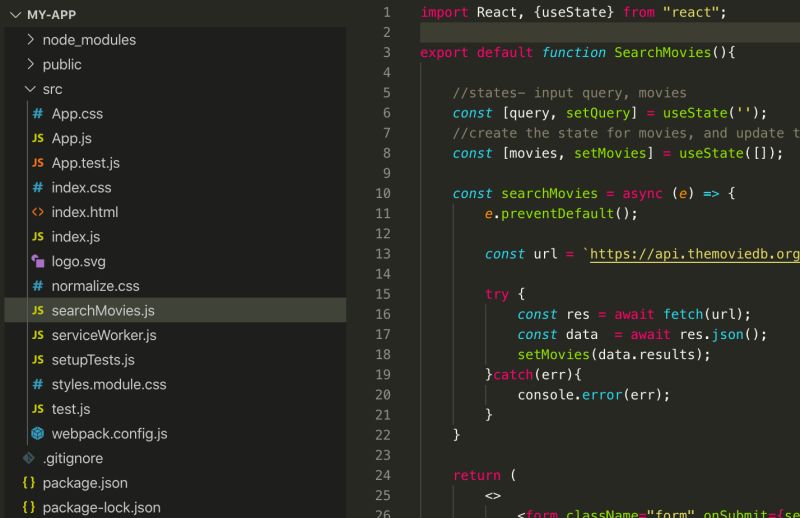
Task: Open the App.js file
Action: click(x=71, y=138)
